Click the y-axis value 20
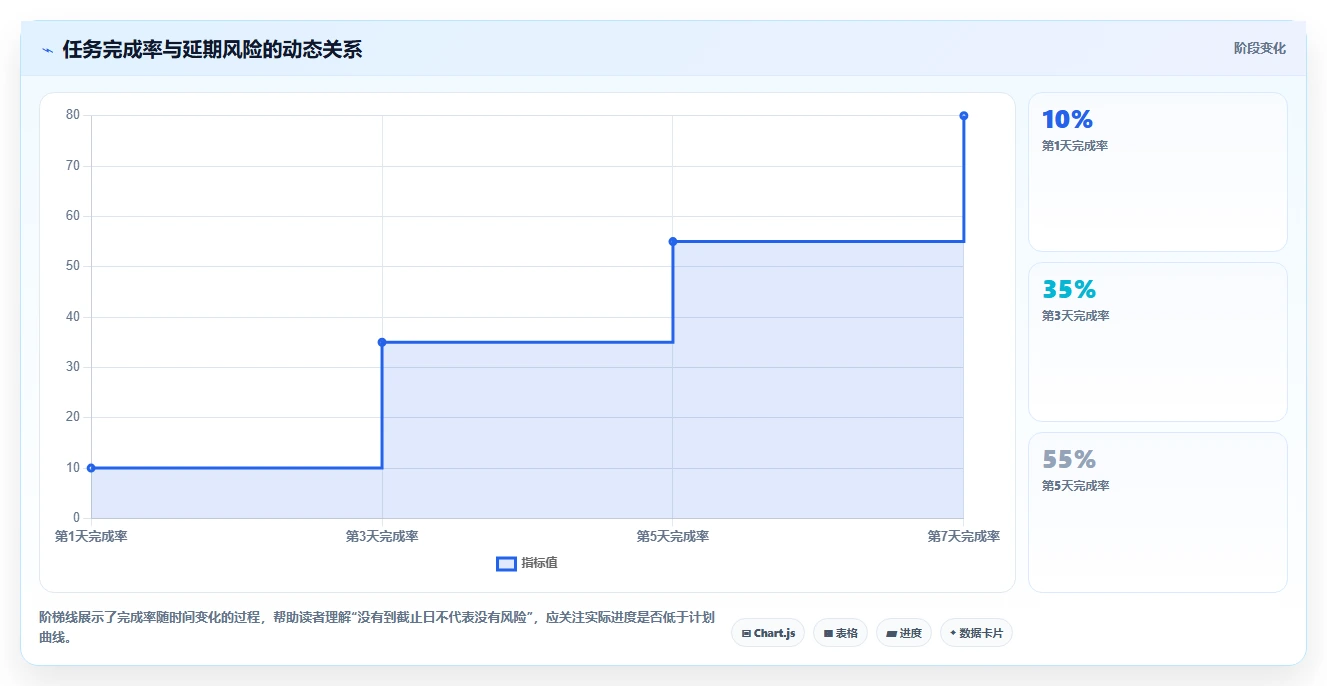This screenshot has height=686, width=1327. point(73,417)
